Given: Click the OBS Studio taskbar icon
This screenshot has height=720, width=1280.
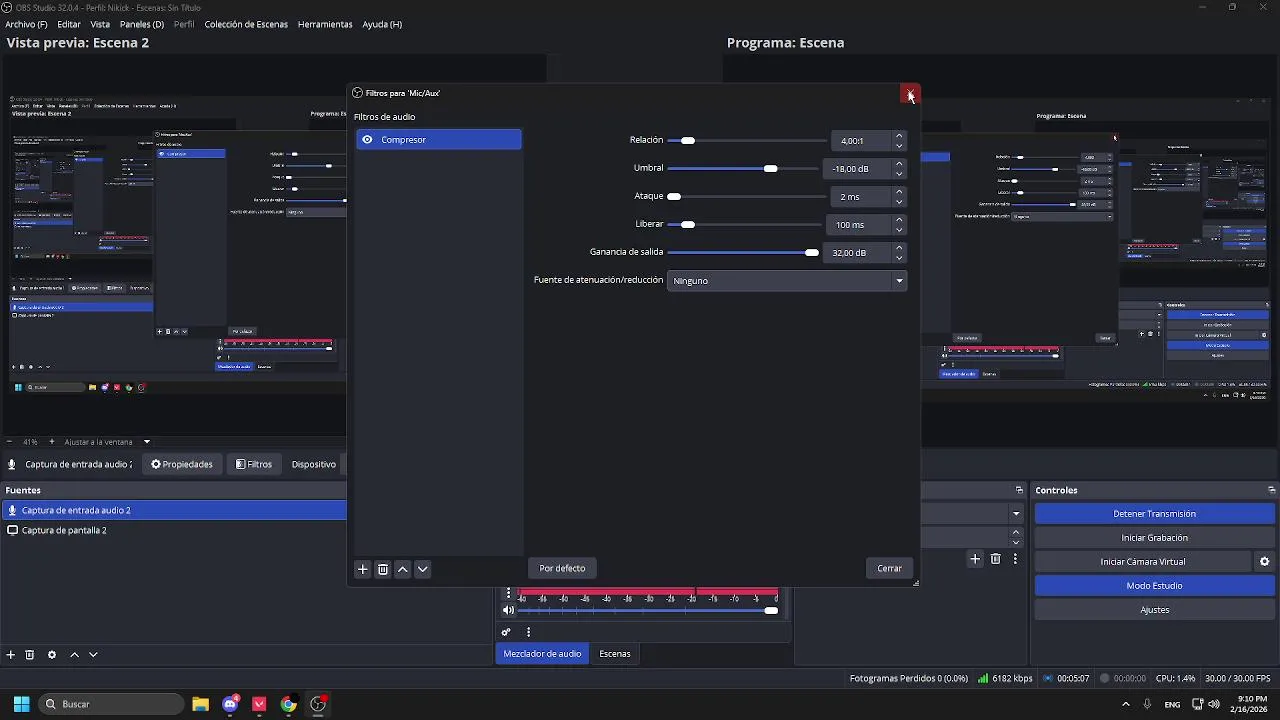Looking at the screenshot, I should tap(318, 704).
